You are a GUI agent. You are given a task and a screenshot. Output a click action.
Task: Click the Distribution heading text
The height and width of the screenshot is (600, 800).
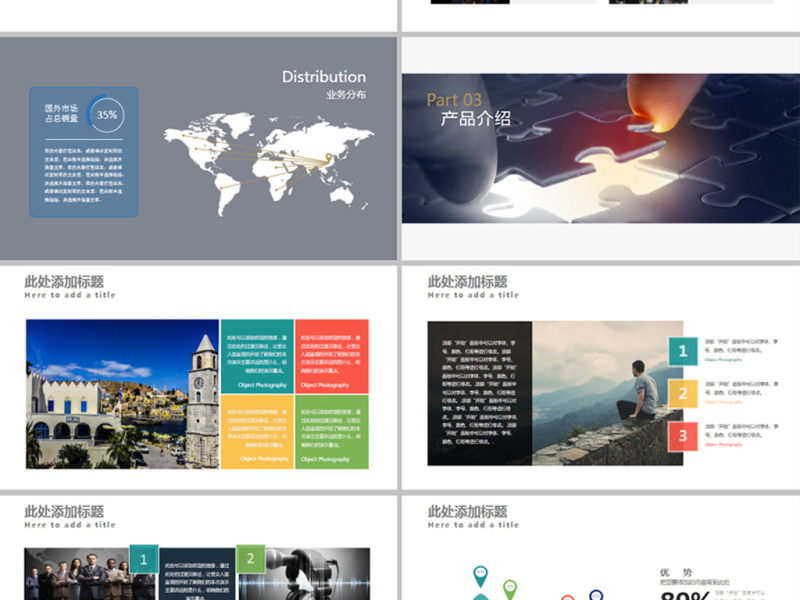pyautogui.click(x=323, y=77)
